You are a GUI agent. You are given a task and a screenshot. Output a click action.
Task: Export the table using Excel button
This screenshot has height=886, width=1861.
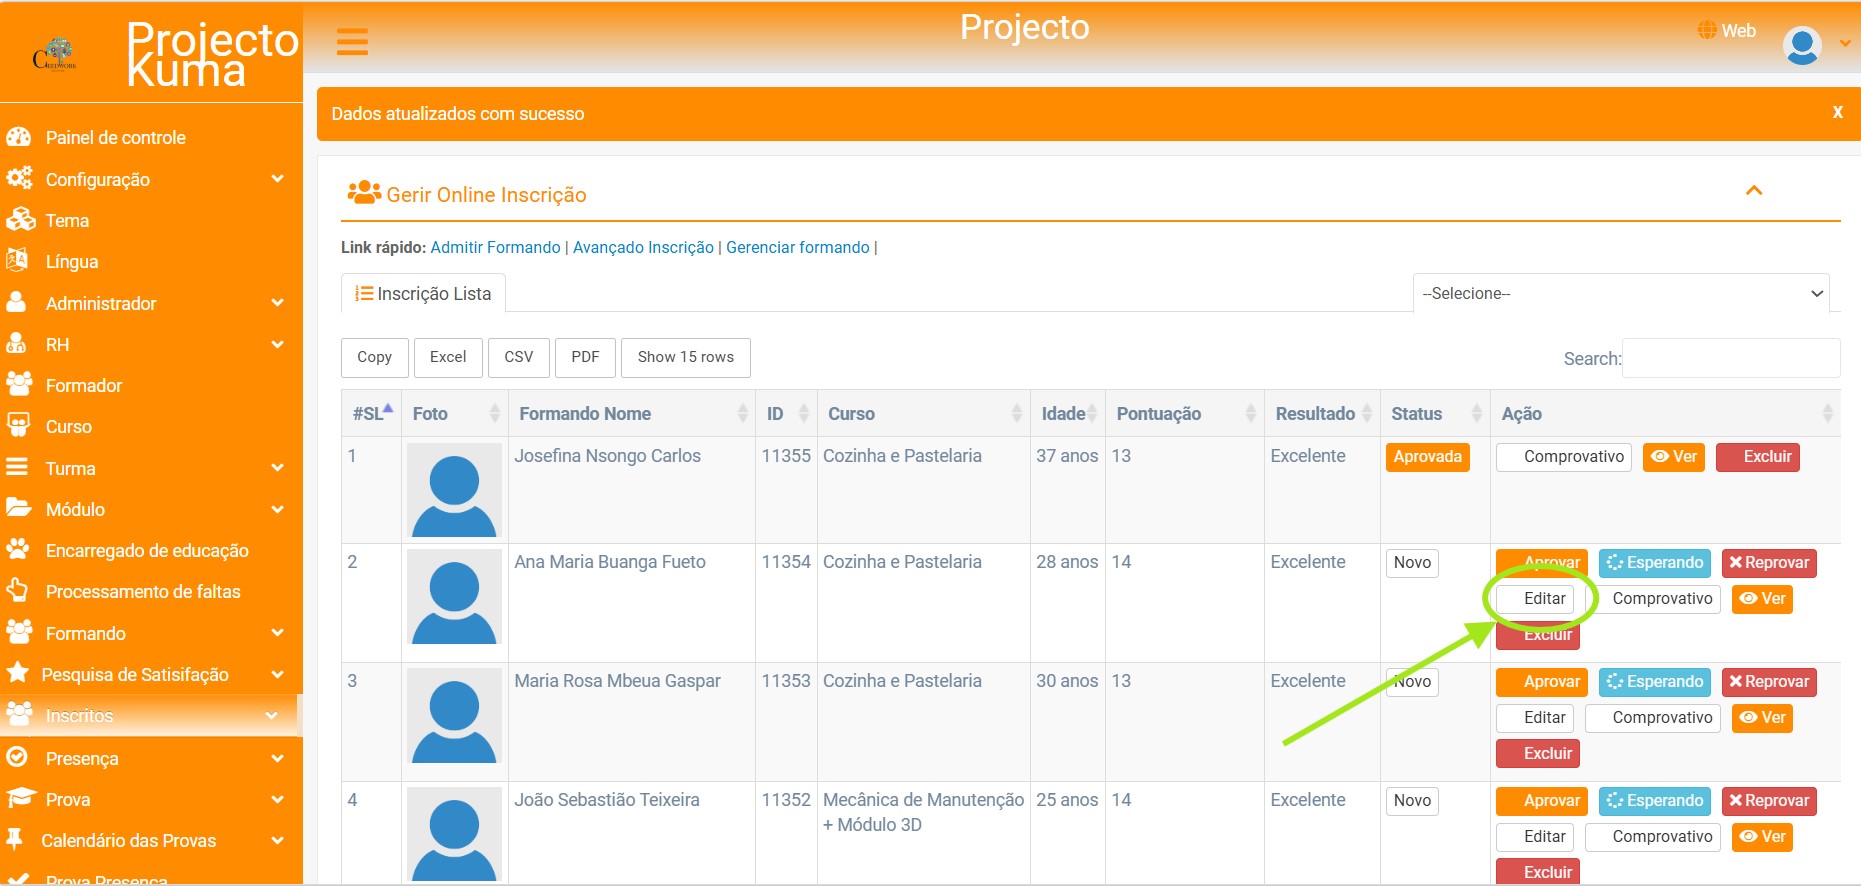click(x=448, y=357)
